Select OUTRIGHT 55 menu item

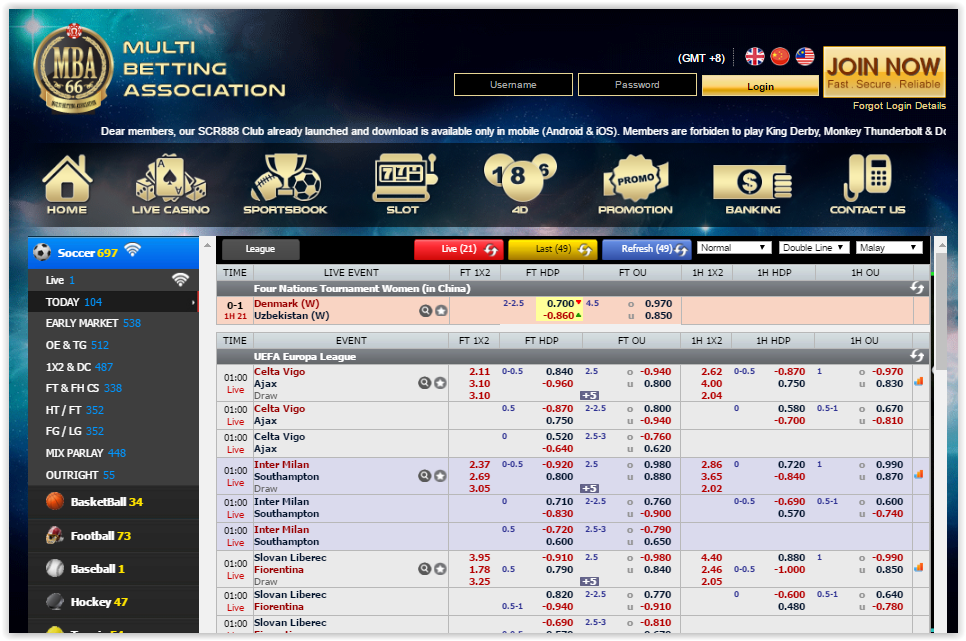pos(113,475)
